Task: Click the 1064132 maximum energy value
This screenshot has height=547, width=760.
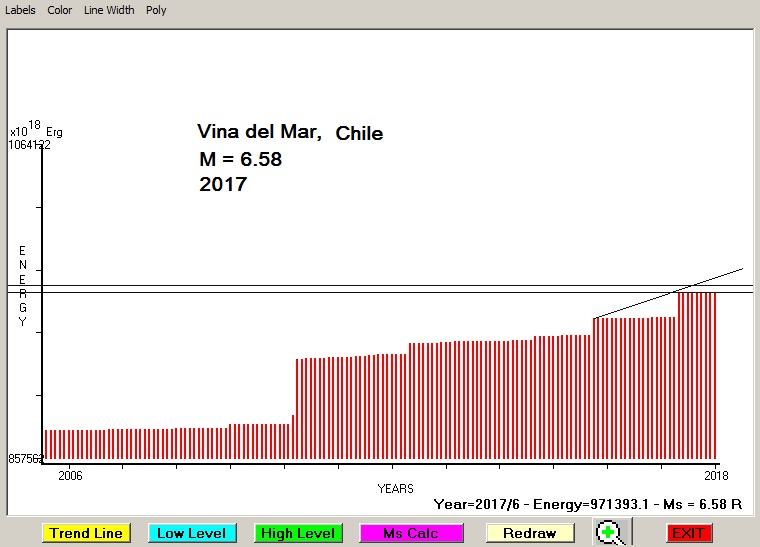Action: [30, 144]
